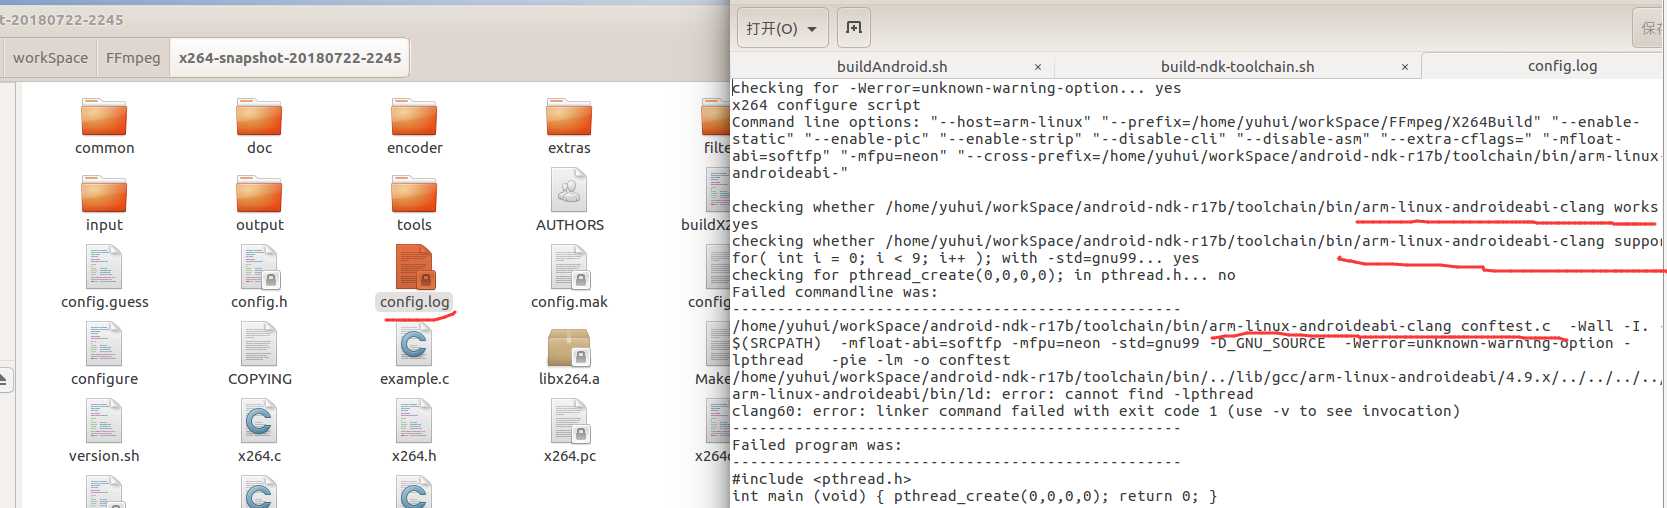1667x508 pixels.
Task: Expand the dropdown arrow next to 打开(O)
Action: tap(812, 29)
